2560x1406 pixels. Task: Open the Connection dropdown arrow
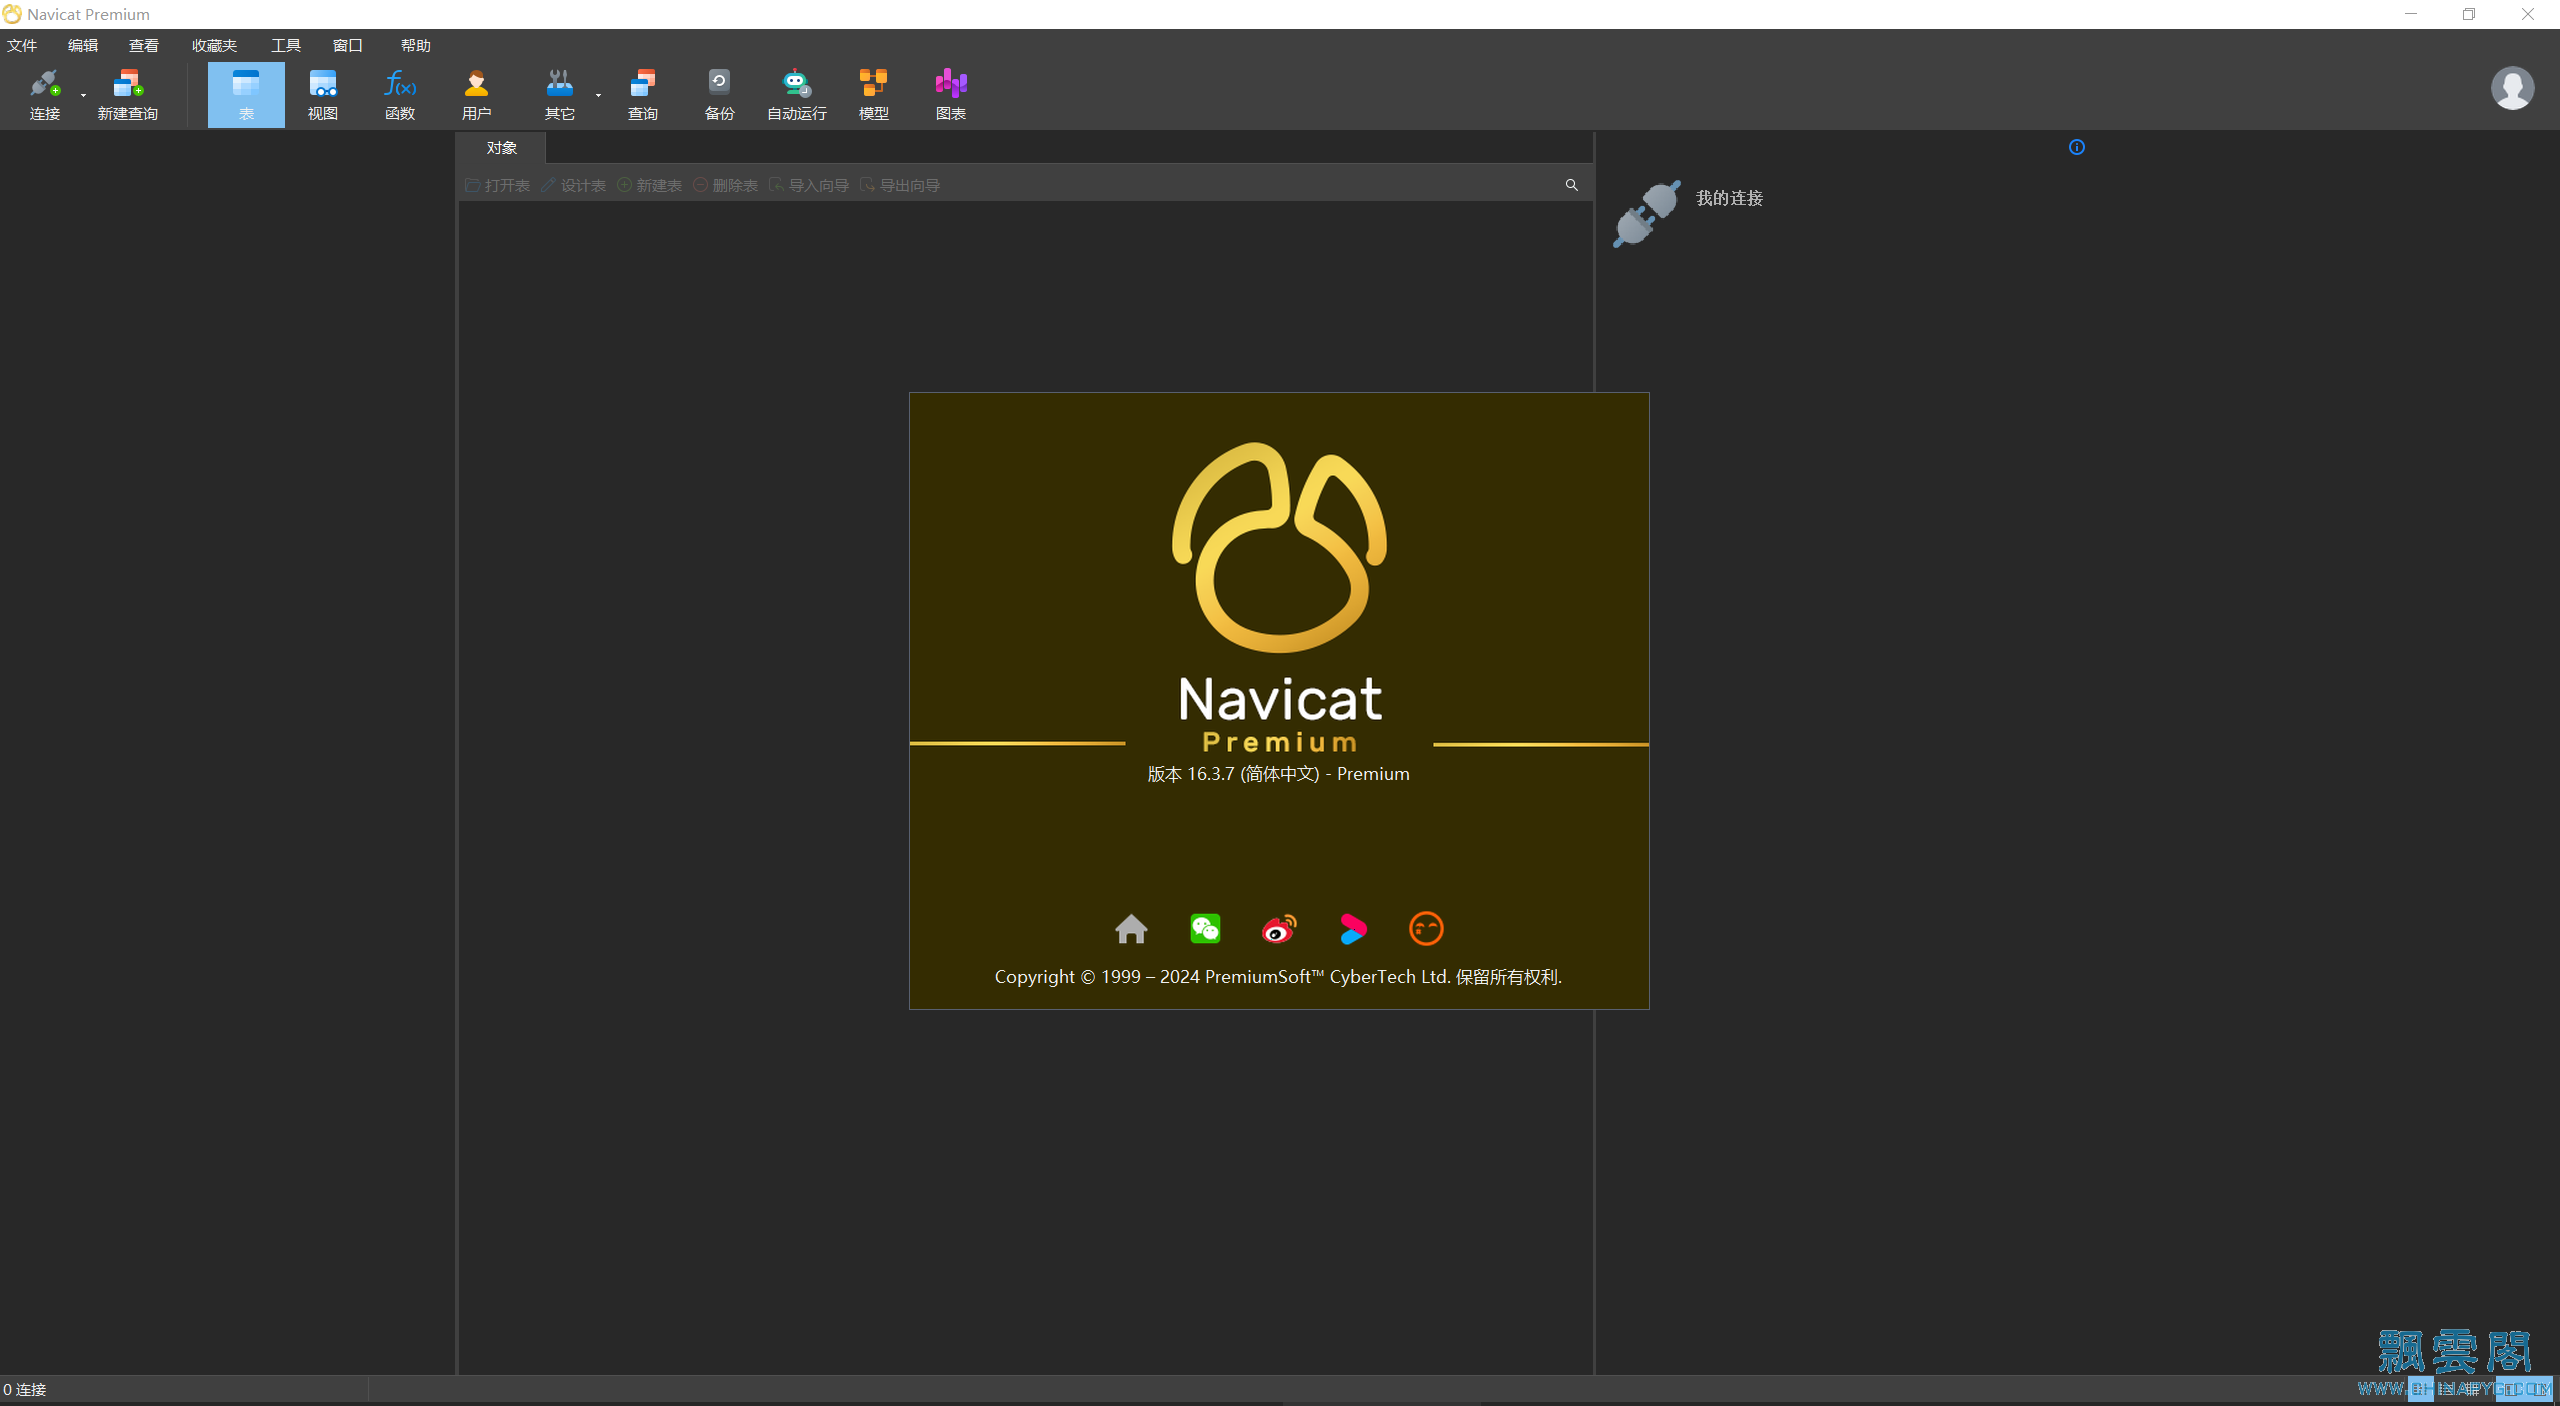pos(83,96)
